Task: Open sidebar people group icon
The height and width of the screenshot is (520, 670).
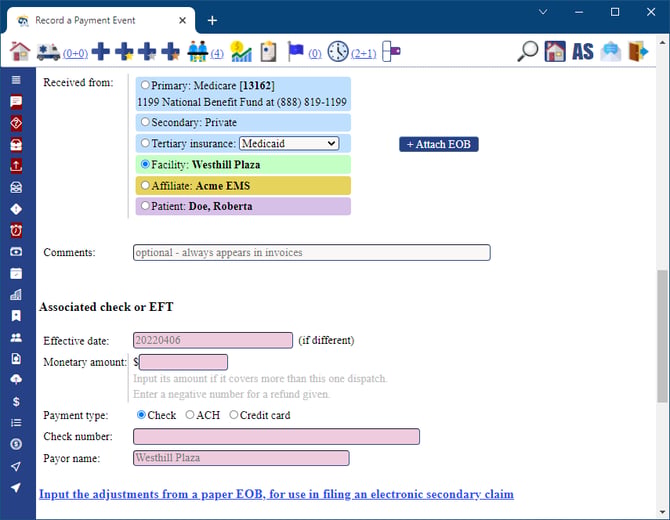Action: 16,338
